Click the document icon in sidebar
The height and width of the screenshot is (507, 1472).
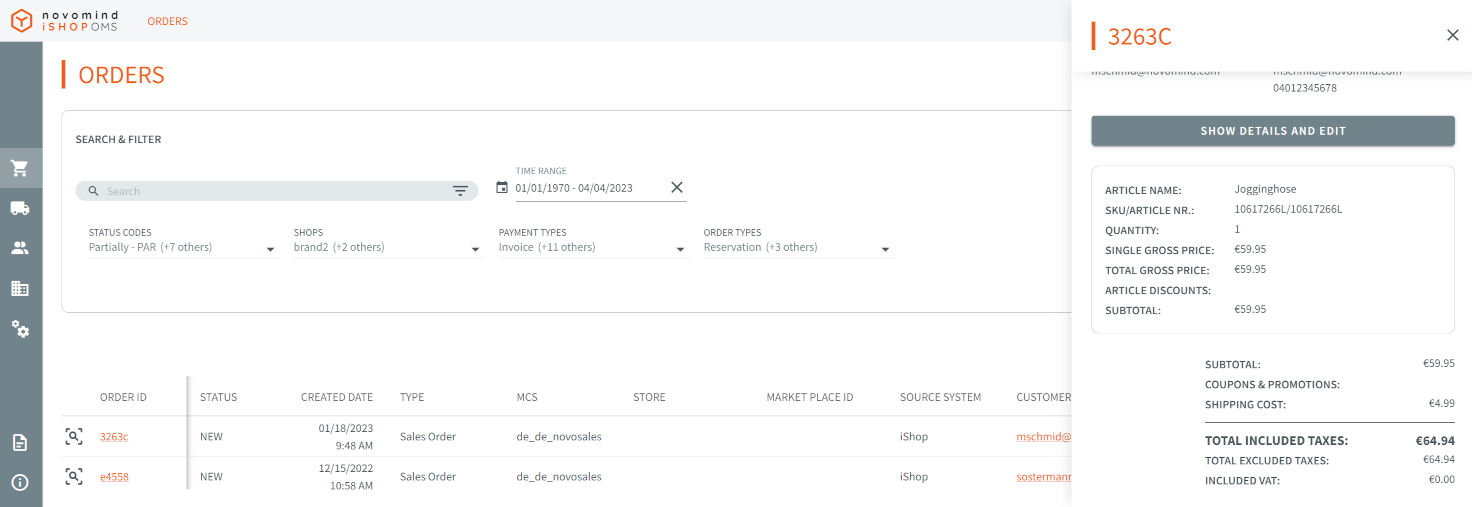(x=20, y=442)
